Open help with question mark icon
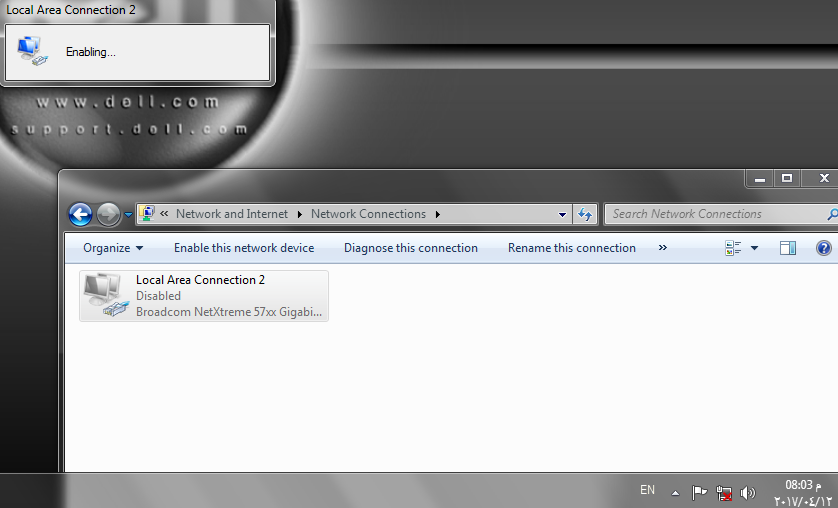Image resolution: width=838 pixels, height=508 pixels. (x=824, y=248)
